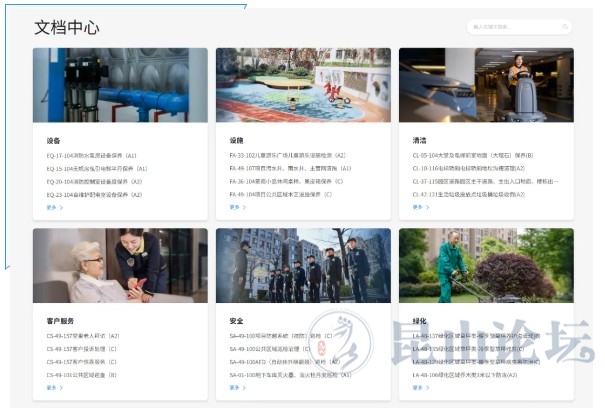Open the 客户服务 elderly resident photo
The height and width of the screenshot is (417, 605).
click(x=120, y=265)
